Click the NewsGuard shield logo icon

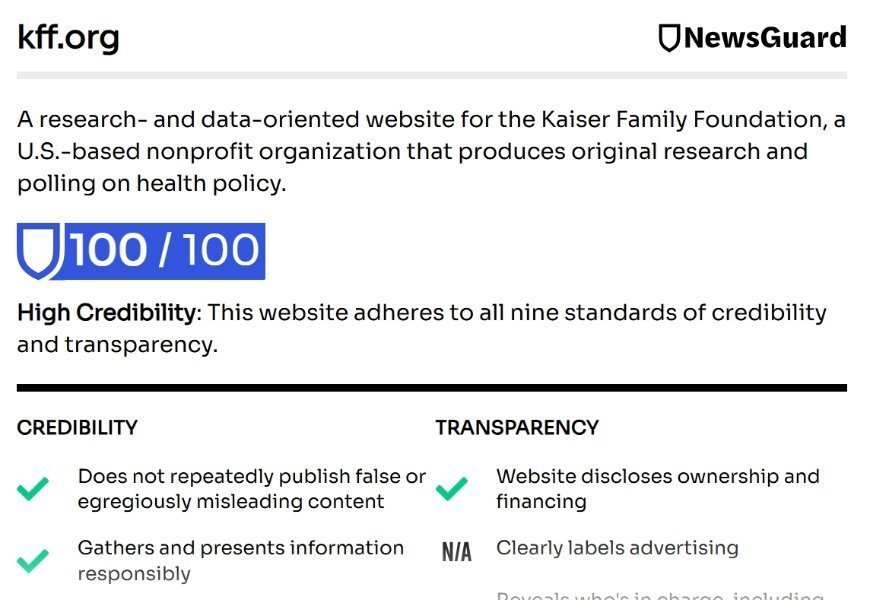tap(669, 38)
